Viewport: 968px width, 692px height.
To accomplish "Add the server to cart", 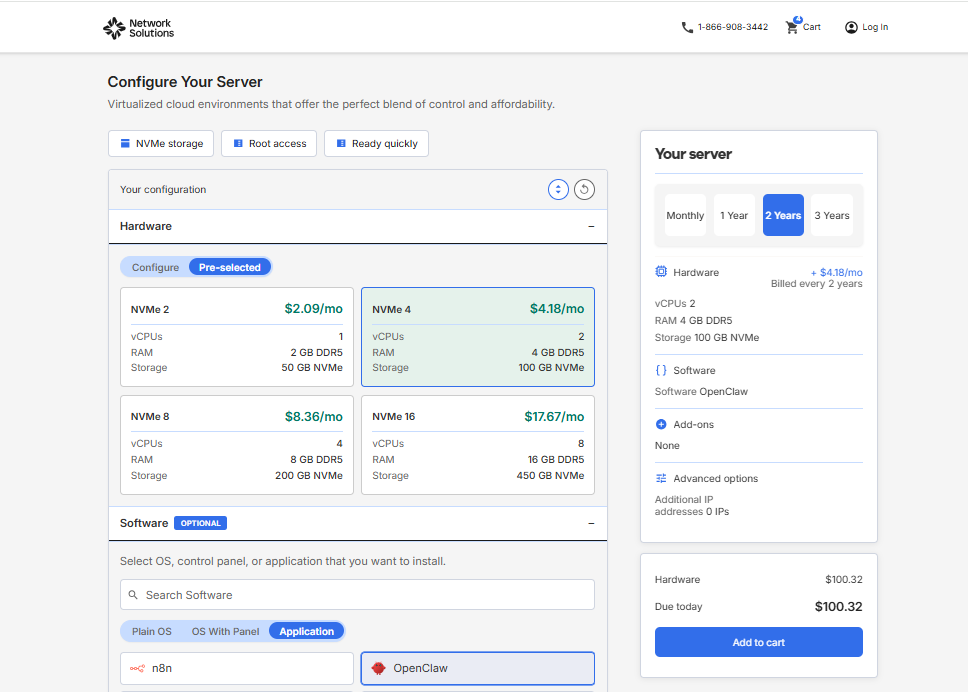I will [x=759, y=642].
